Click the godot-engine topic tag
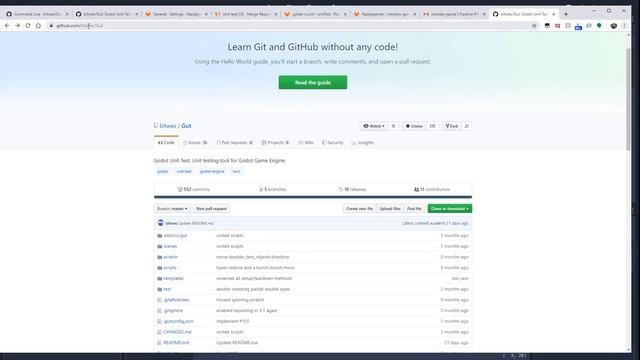The height and width of the screenshot is (360, 640). point(212,171)
